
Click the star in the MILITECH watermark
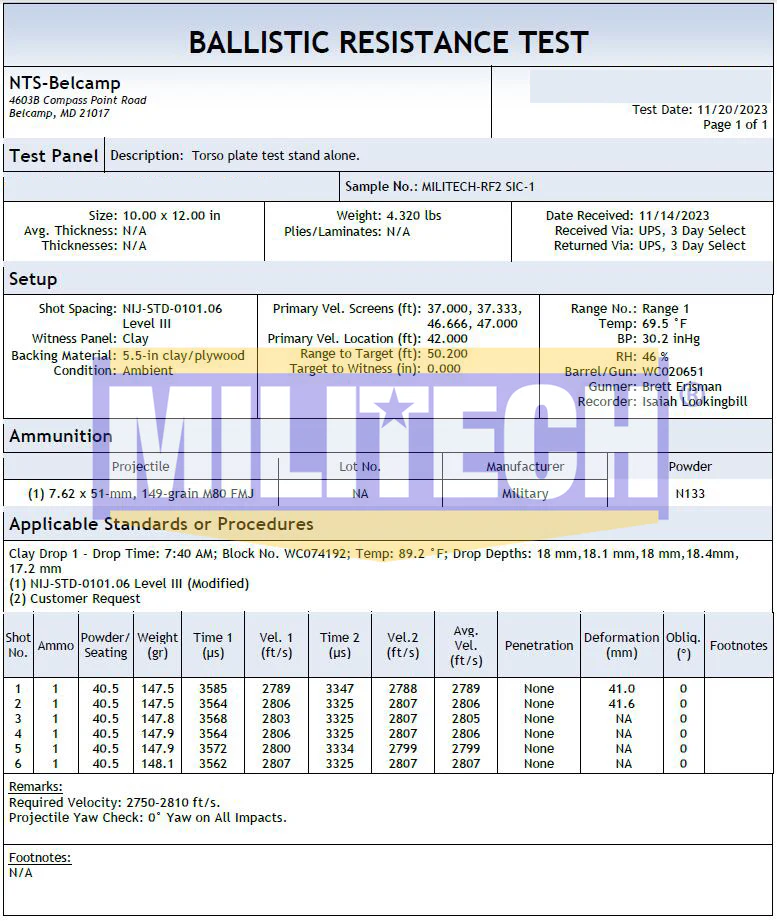point(394,407)
